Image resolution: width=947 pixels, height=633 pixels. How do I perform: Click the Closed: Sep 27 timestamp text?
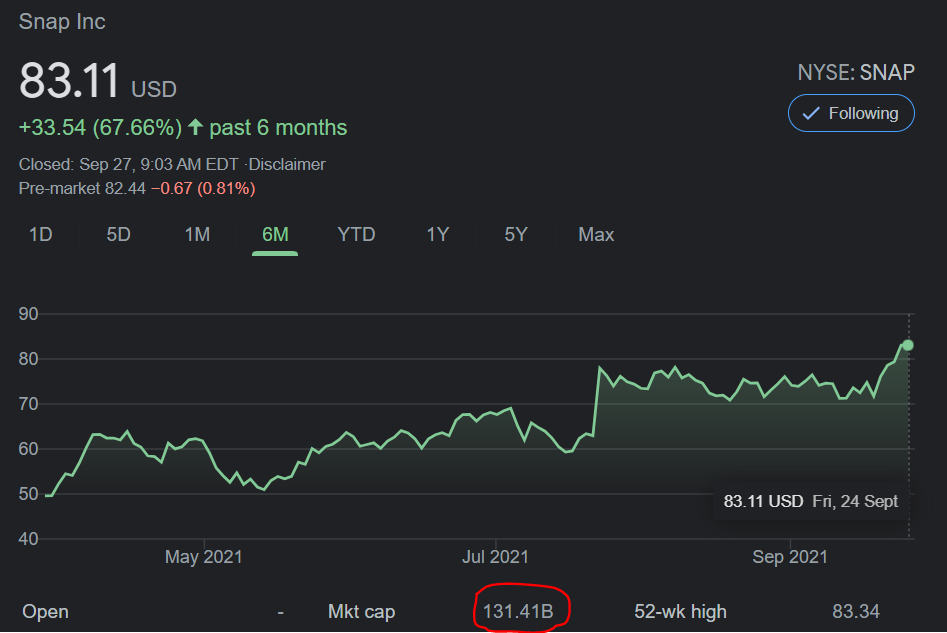pos(129,164)
